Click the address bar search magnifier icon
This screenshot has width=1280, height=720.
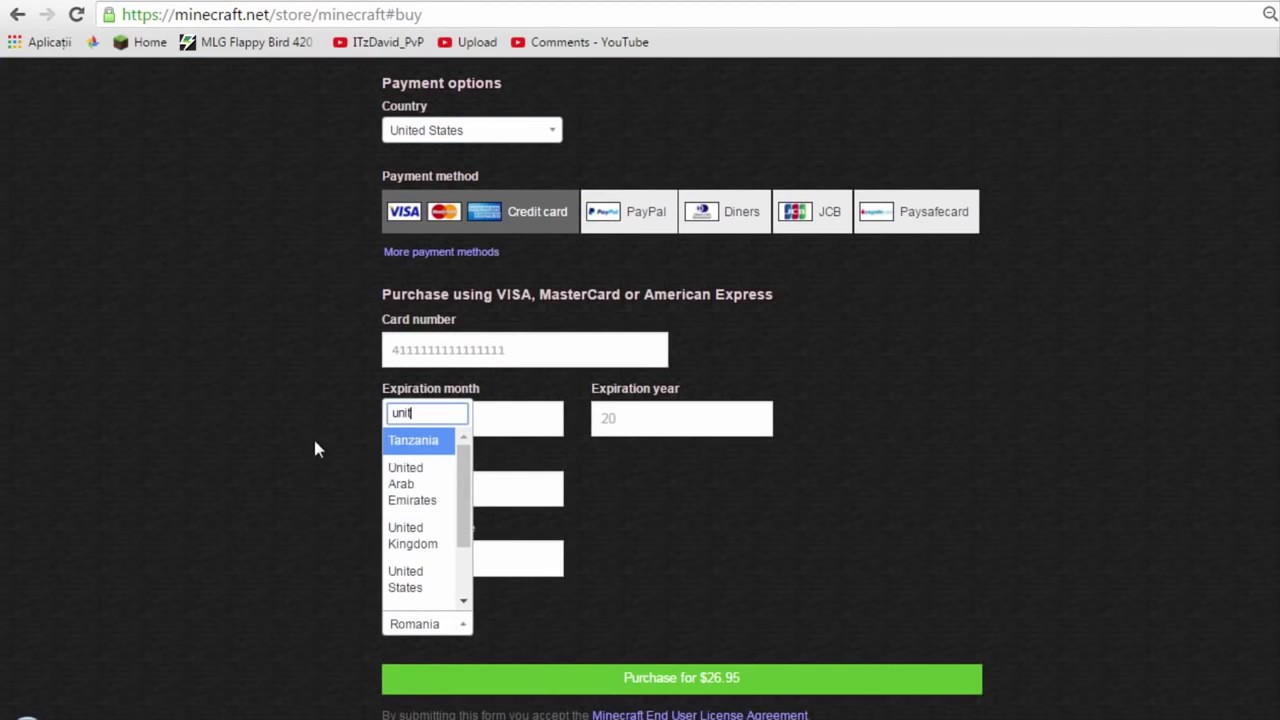(x=1270, y=14)
